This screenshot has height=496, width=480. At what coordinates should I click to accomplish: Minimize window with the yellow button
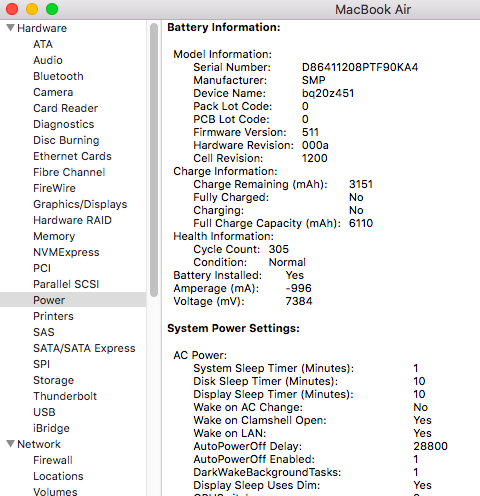pyautogui.click(x=32, y=9)
